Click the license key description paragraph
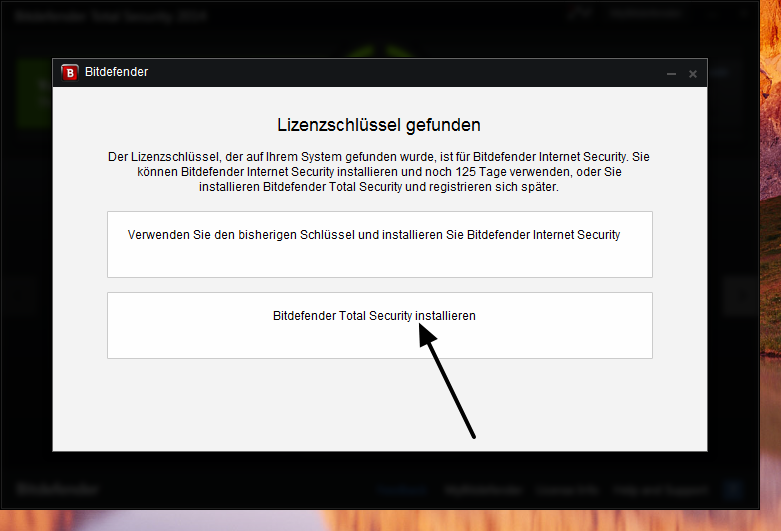 pyautogui.click(x=379, y=172)
